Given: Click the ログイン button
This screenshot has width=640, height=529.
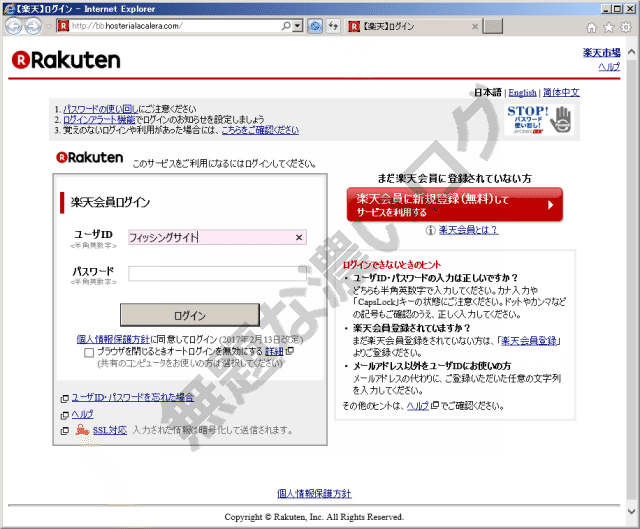Looking at the screenshot, I should [x=190, y=315].
